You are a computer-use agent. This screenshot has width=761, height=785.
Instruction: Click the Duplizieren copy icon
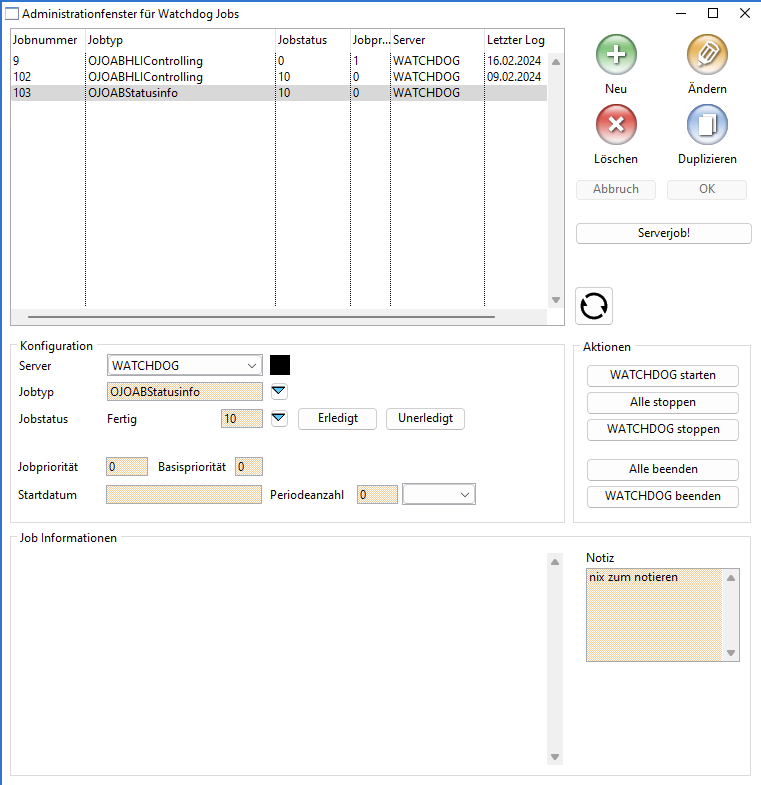(707, 125)
